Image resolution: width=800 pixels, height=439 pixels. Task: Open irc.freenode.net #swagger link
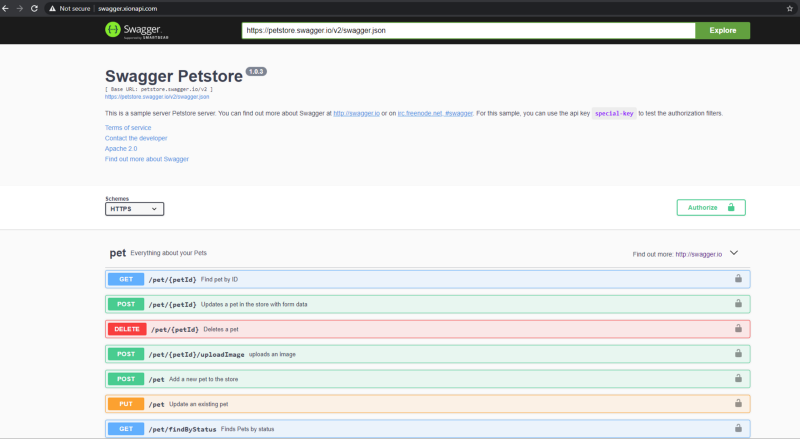(x=435, y=113)
